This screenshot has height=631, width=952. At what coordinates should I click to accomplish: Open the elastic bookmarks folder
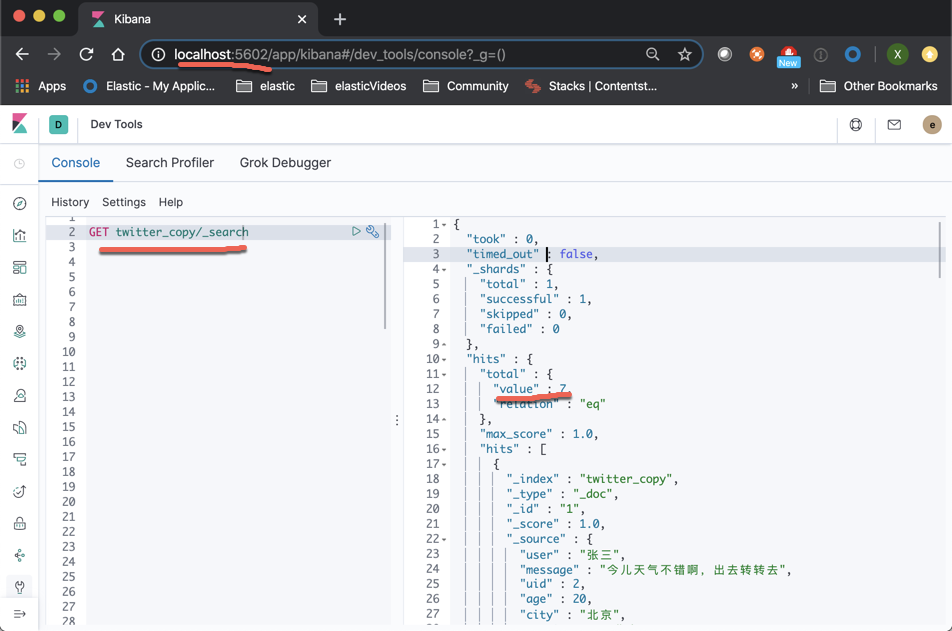coord(265,86)
